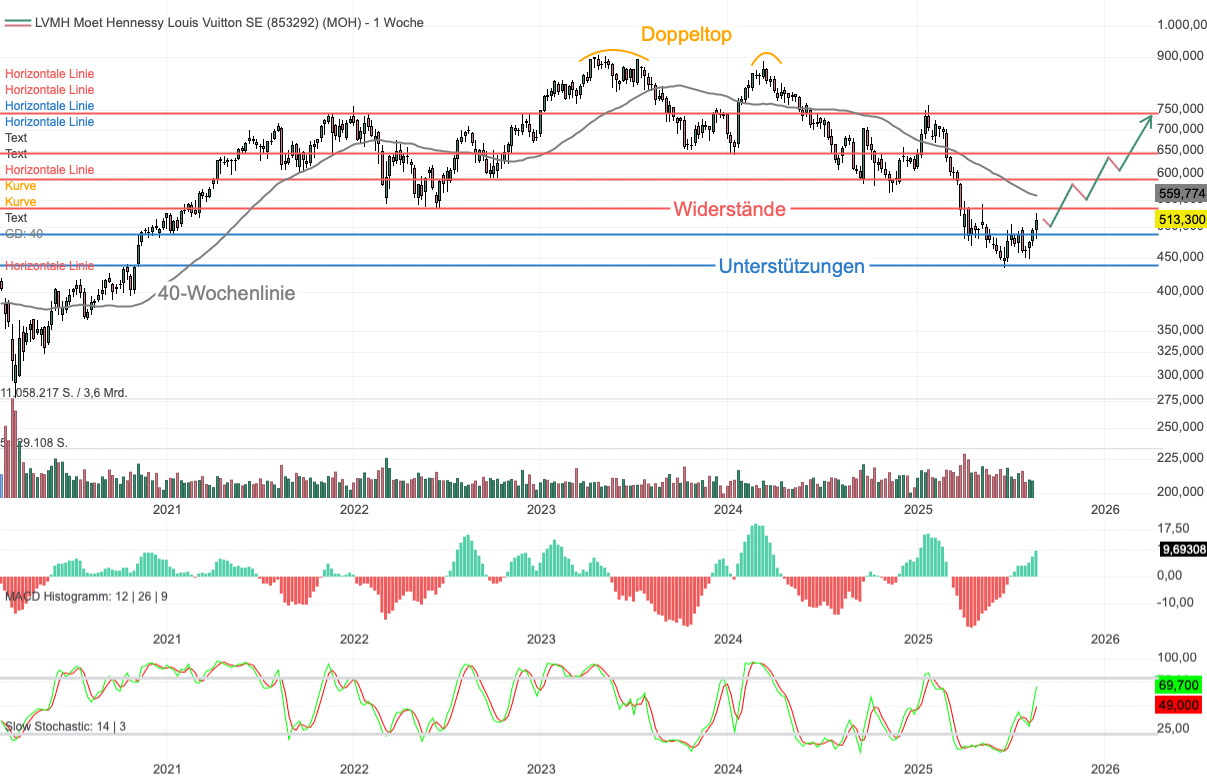Click the 650,000 price axis value
This screenshot has width=1207, height=782.
[x=1180, y=149]
